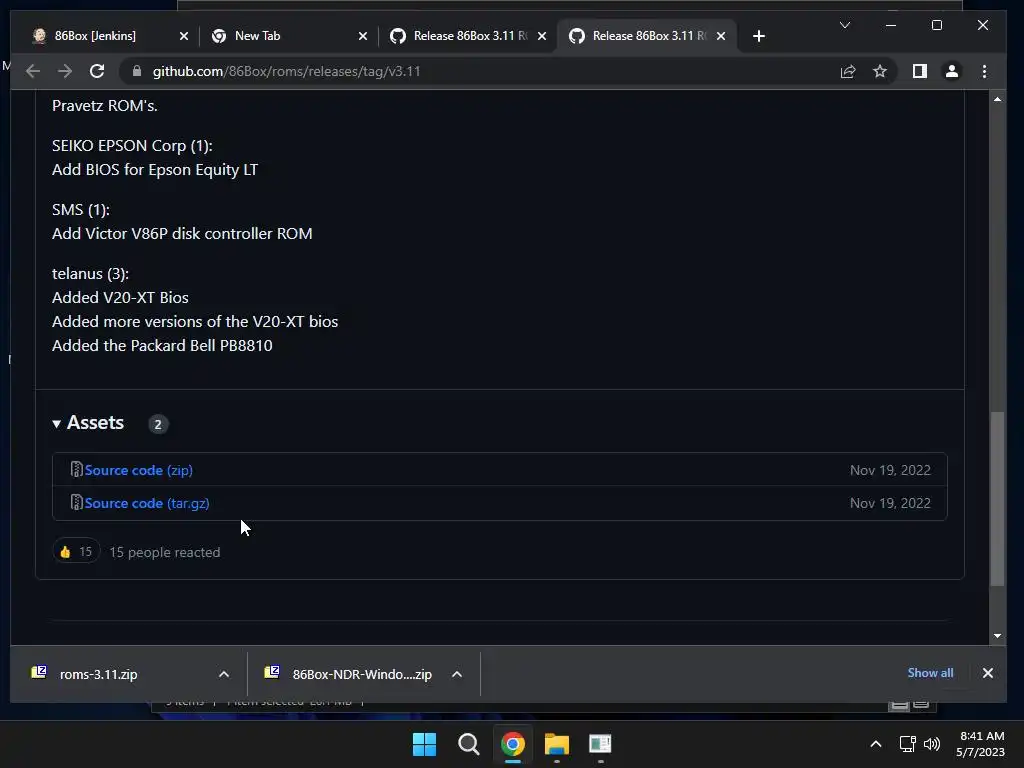Screen dimensions: 1024x768
Task: Click 'Added the Packard Bell PB8810' text
Action: tap(162, 345)
